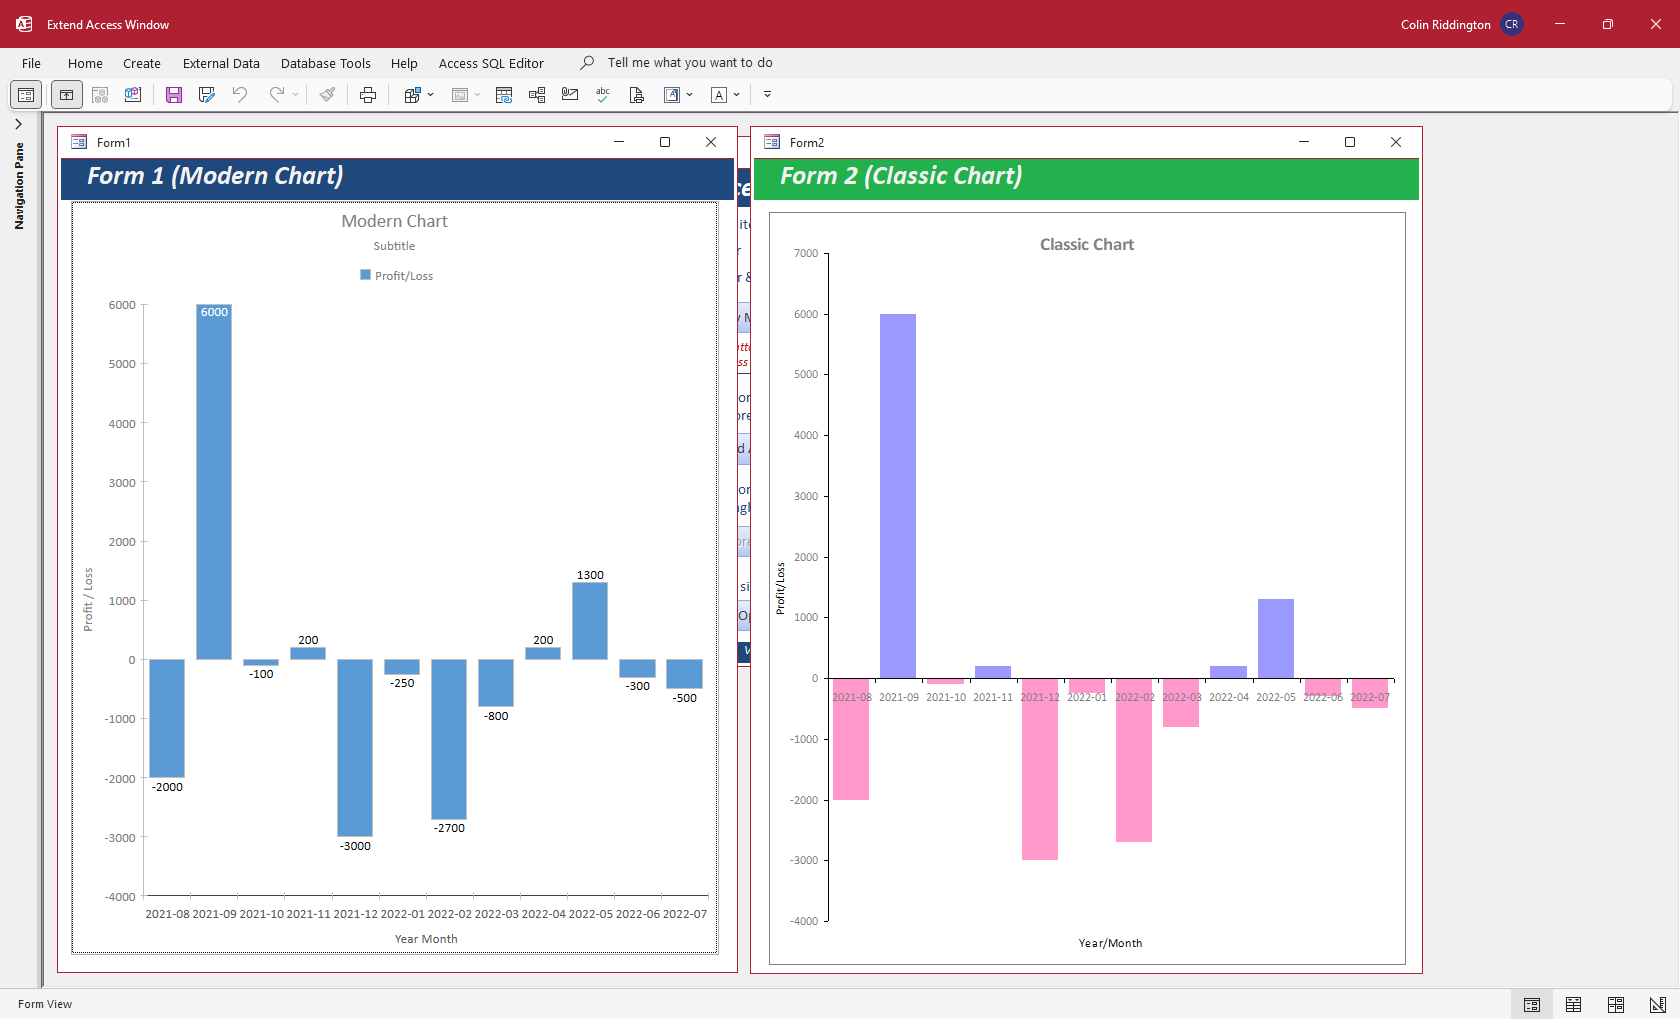The image size is (1680, 1019).
Task: Click the email signature toolbar icon
Action: 570,95
